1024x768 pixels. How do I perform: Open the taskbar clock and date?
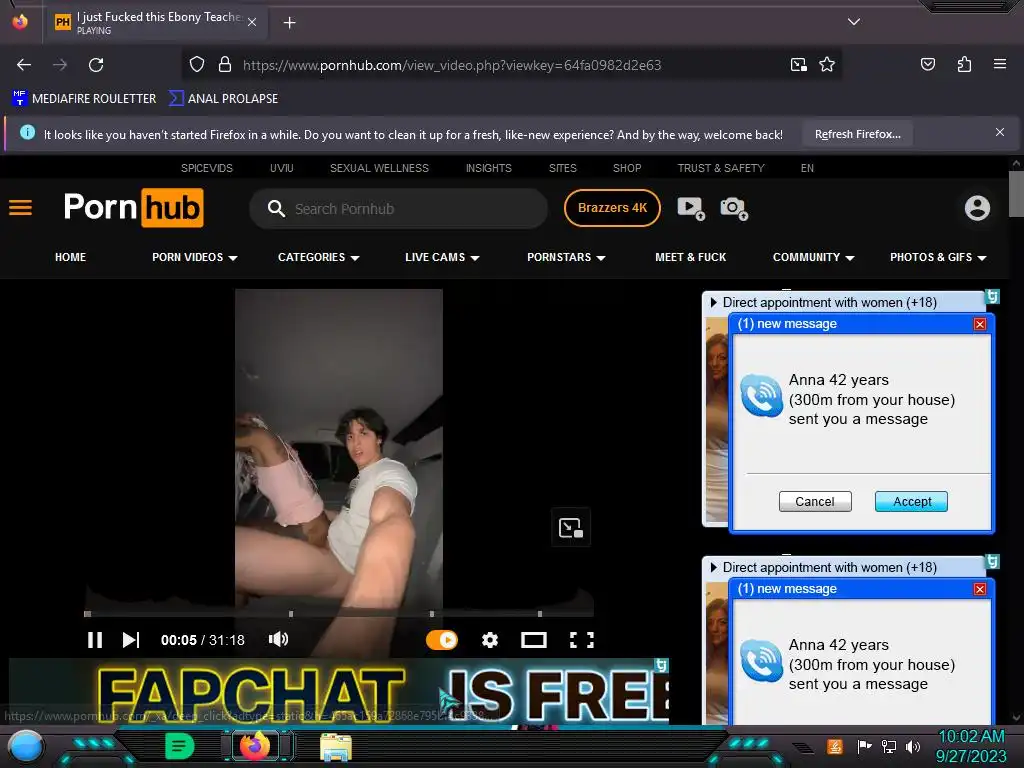coord(971,746)
